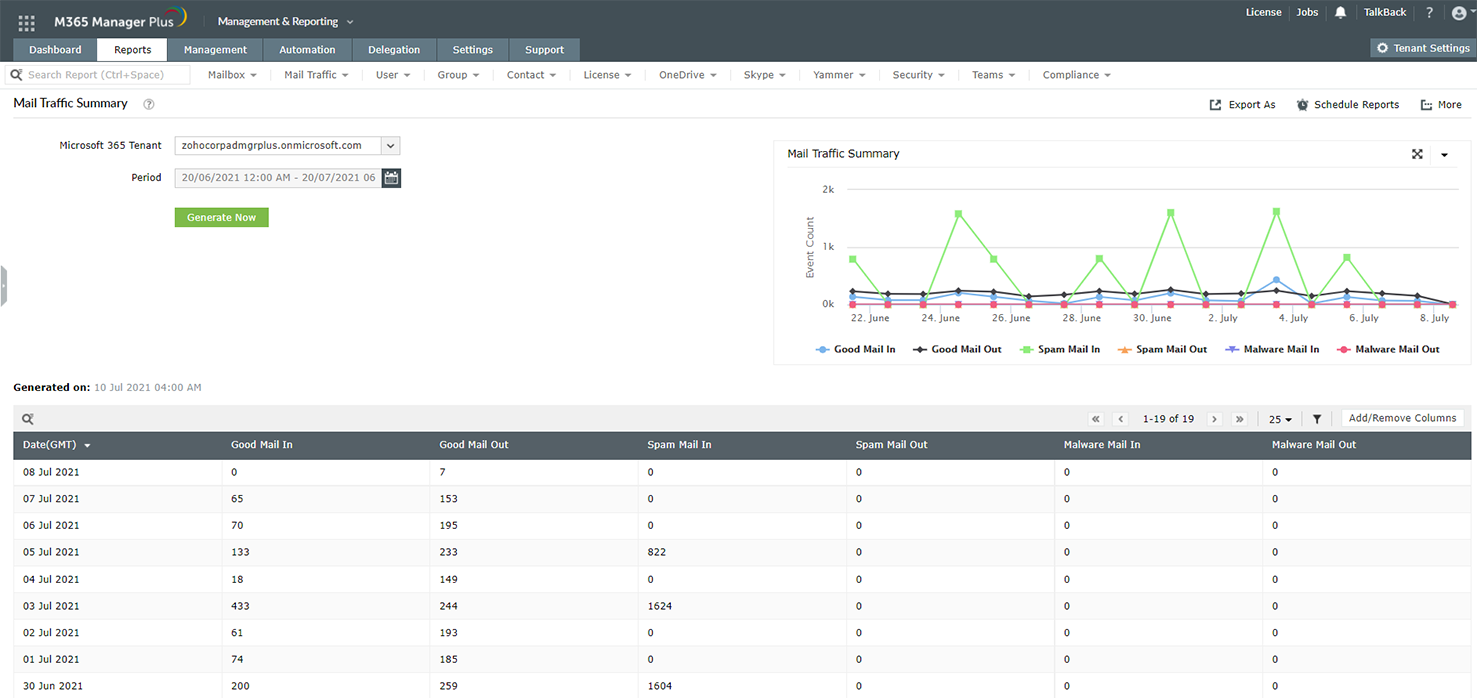1477x698 pixels.
Task: Open Add/Remove Columns
Action: [1402, 418]
